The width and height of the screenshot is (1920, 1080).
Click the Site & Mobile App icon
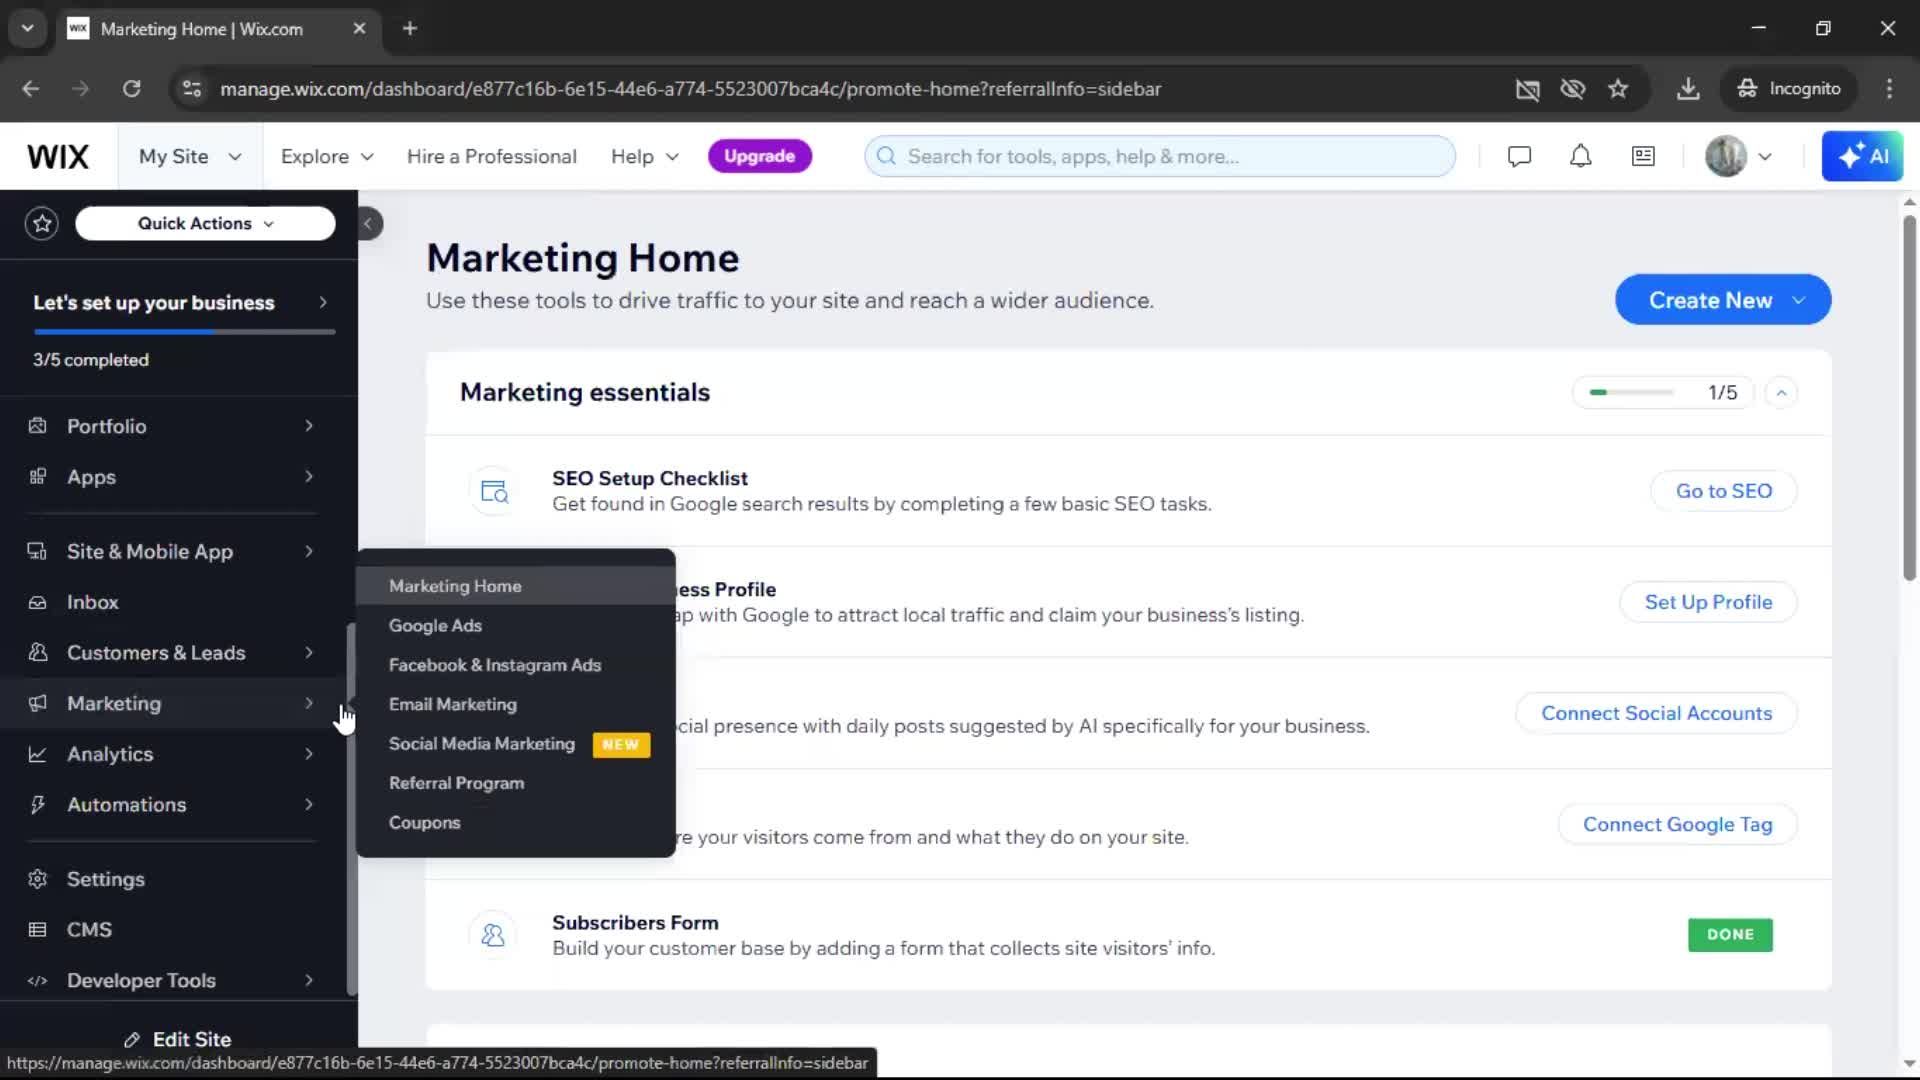click(38, 552)
